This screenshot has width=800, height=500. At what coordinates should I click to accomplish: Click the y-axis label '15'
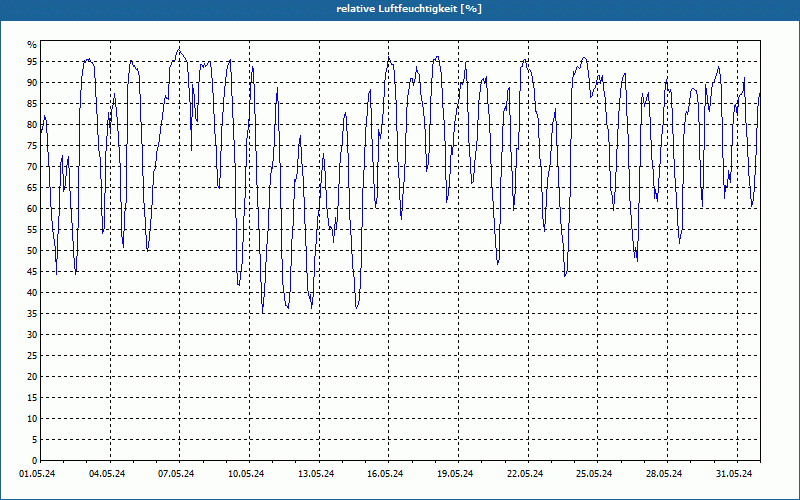click(x=32, y=397)
